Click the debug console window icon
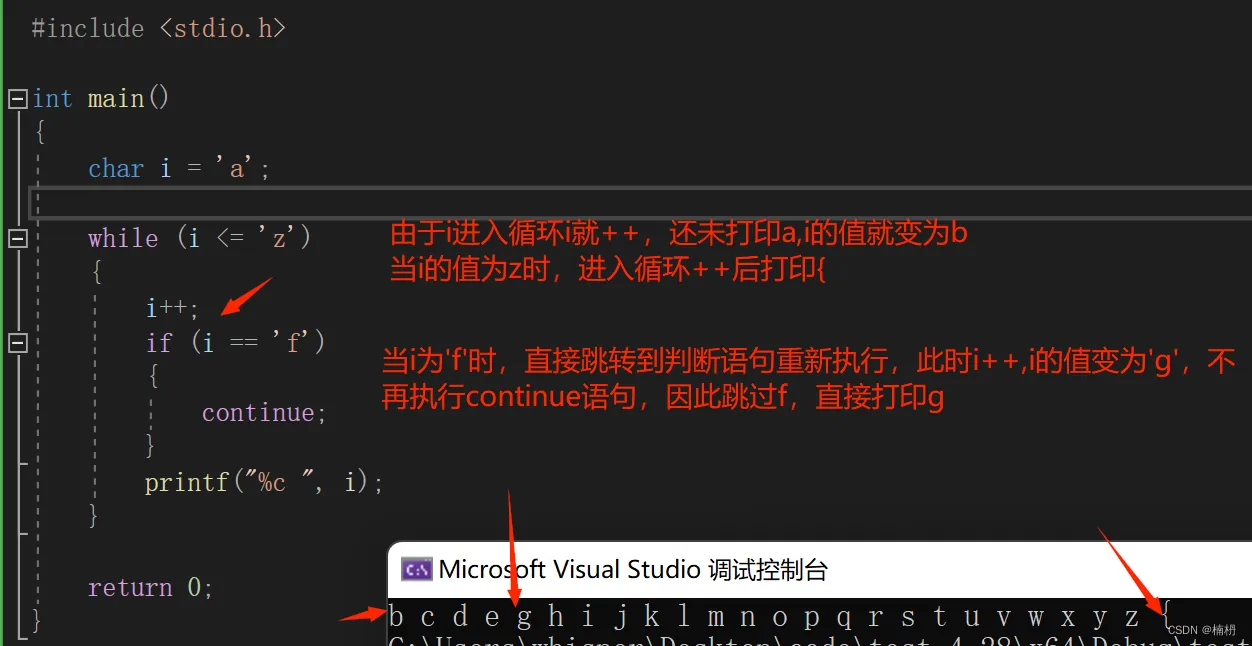This screenshot has width=1252, height=646. 416,570
